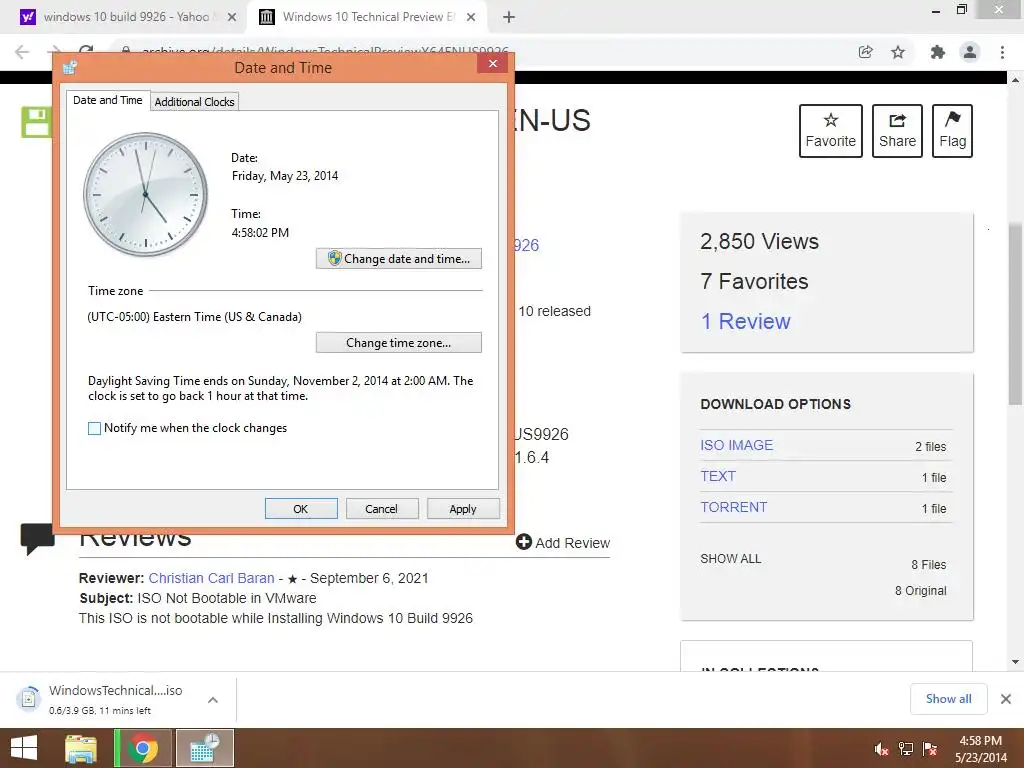
Task: Click SHOW ALL files link
Action: click(731, 559)
